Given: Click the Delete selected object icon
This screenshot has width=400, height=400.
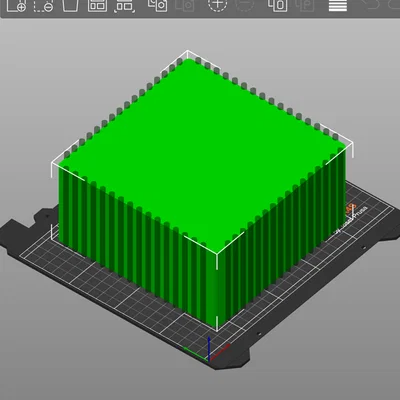Looking at the screenshot, I should pos(43,6).
